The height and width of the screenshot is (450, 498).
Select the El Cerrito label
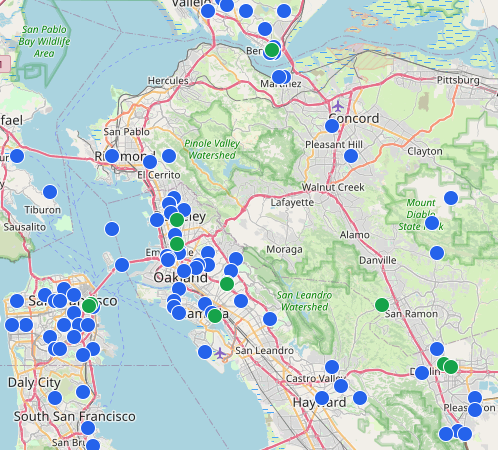pos(159,175)
